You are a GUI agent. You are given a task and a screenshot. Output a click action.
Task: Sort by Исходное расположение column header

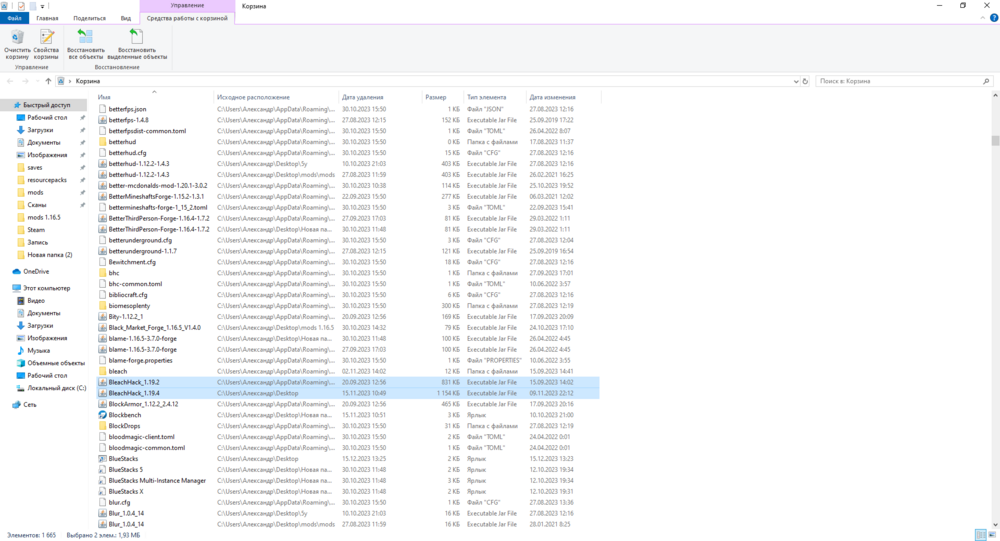pyautogui.click(x=276, y=97)
